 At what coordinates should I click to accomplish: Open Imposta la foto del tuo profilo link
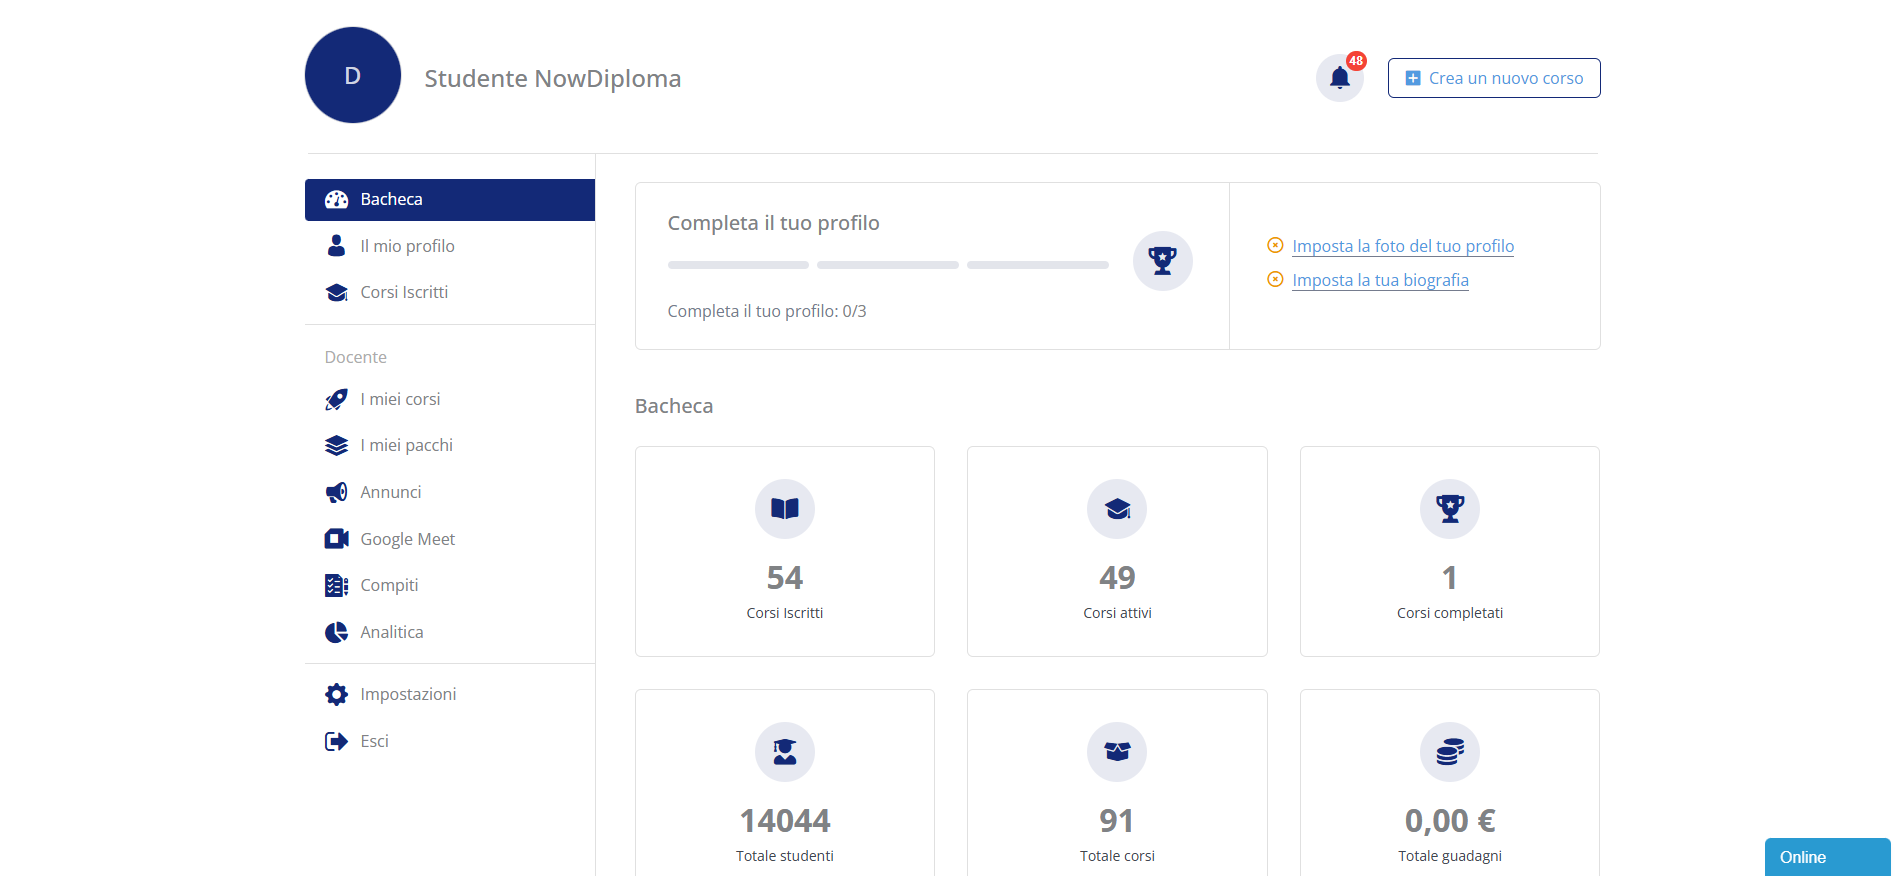coord(1402,246)
